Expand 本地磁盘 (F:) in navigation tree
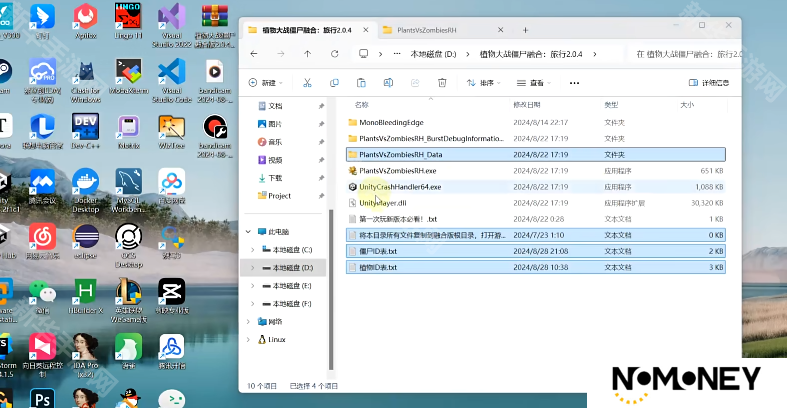This screenshot has width=787, height=408. (x=252, y=304)
